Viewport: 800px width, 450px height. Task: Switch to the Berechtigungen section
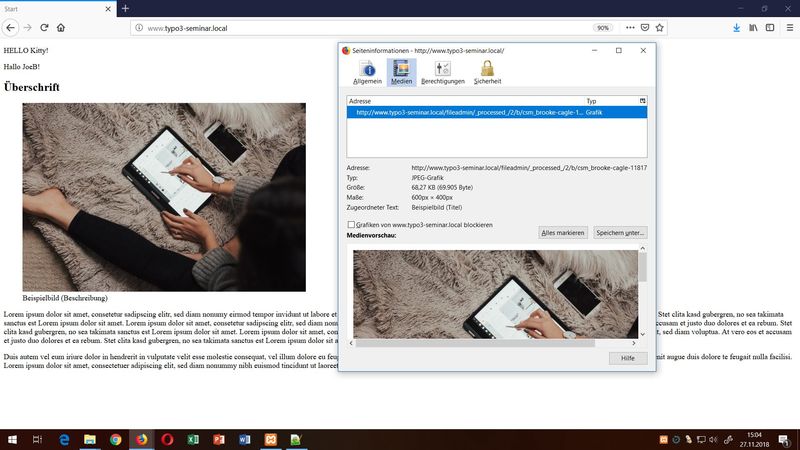click(x=442, y=72)
